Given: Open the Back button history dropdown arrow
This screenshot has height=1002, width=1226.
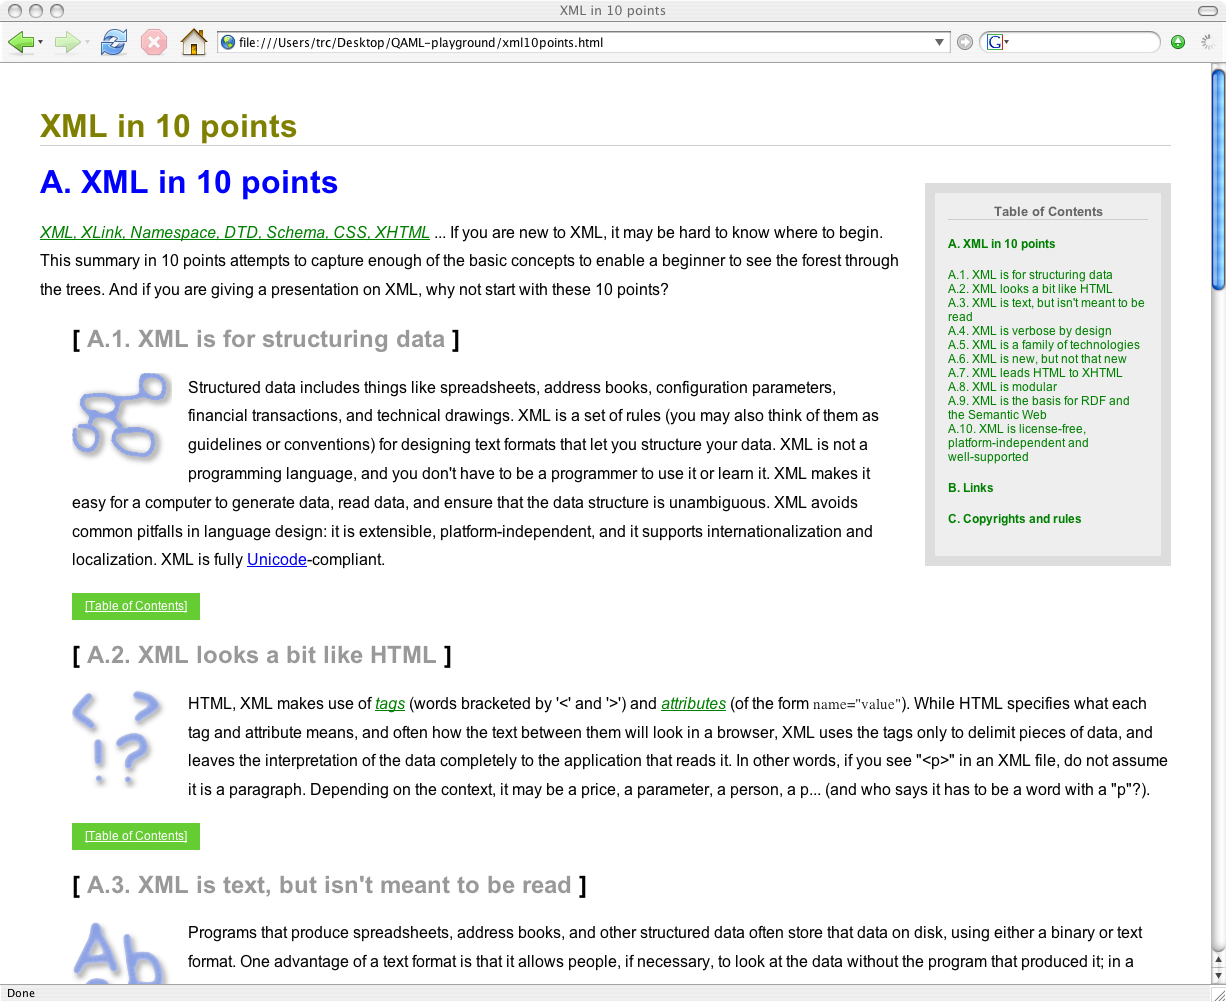Looking at the screenshot, I should [40, 43].
